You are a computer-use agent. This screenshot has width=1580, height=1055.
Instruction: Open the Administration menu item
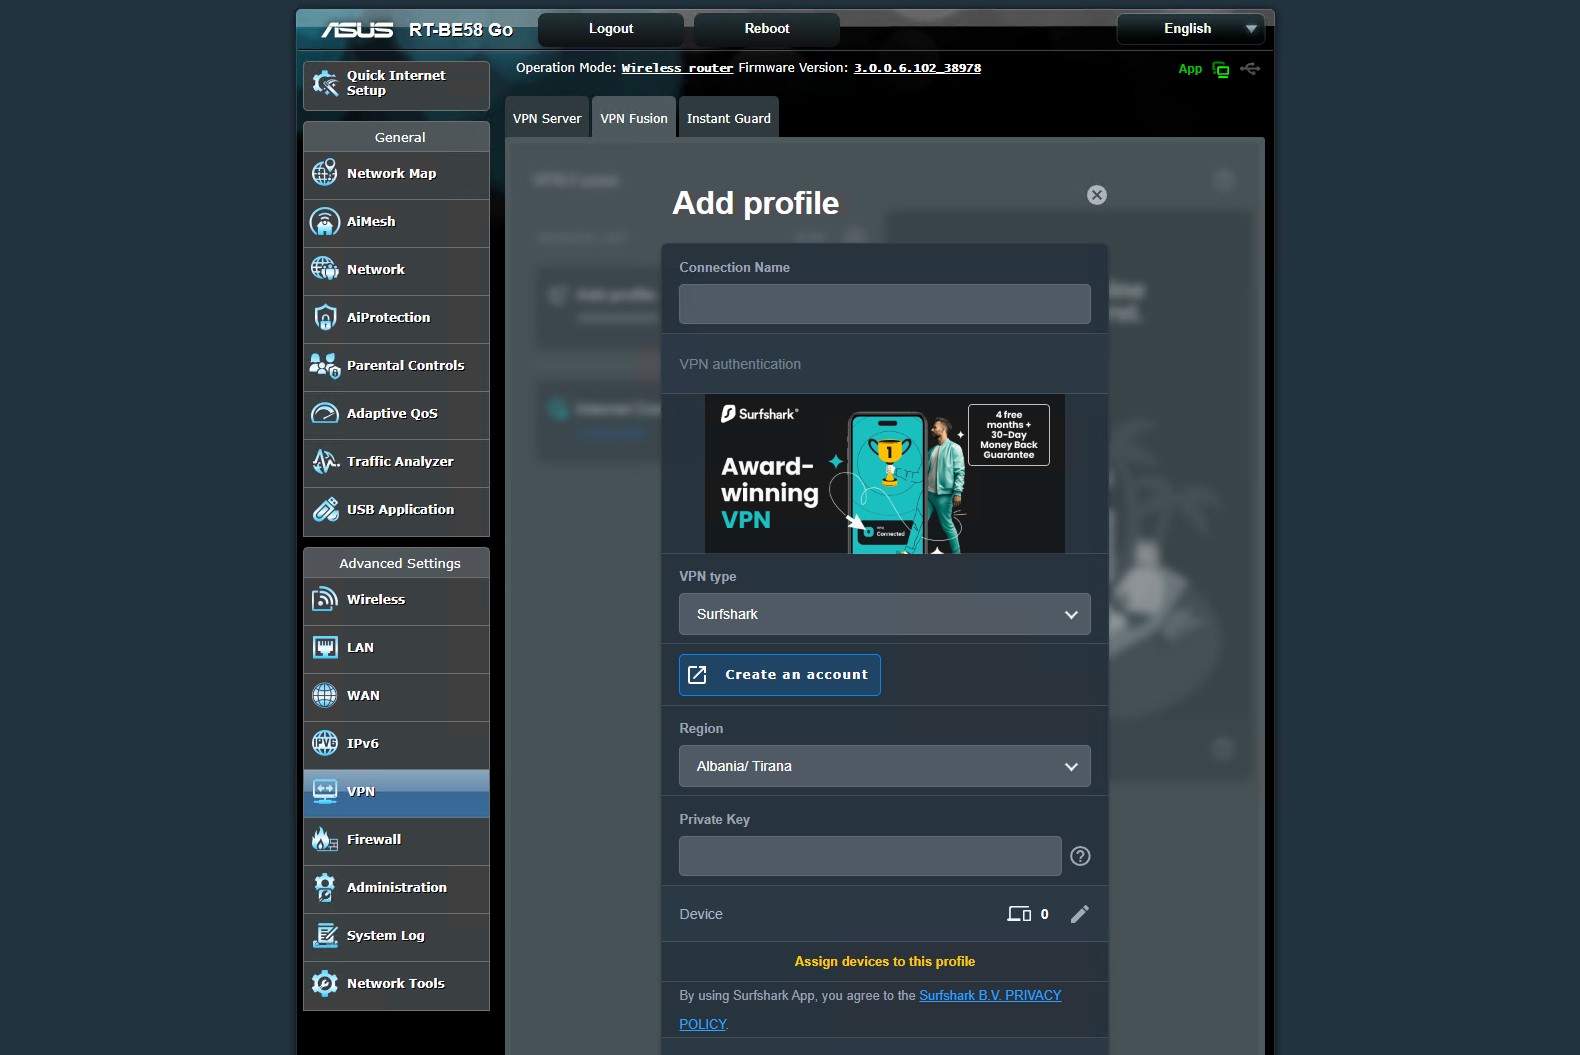click(397, 888)
